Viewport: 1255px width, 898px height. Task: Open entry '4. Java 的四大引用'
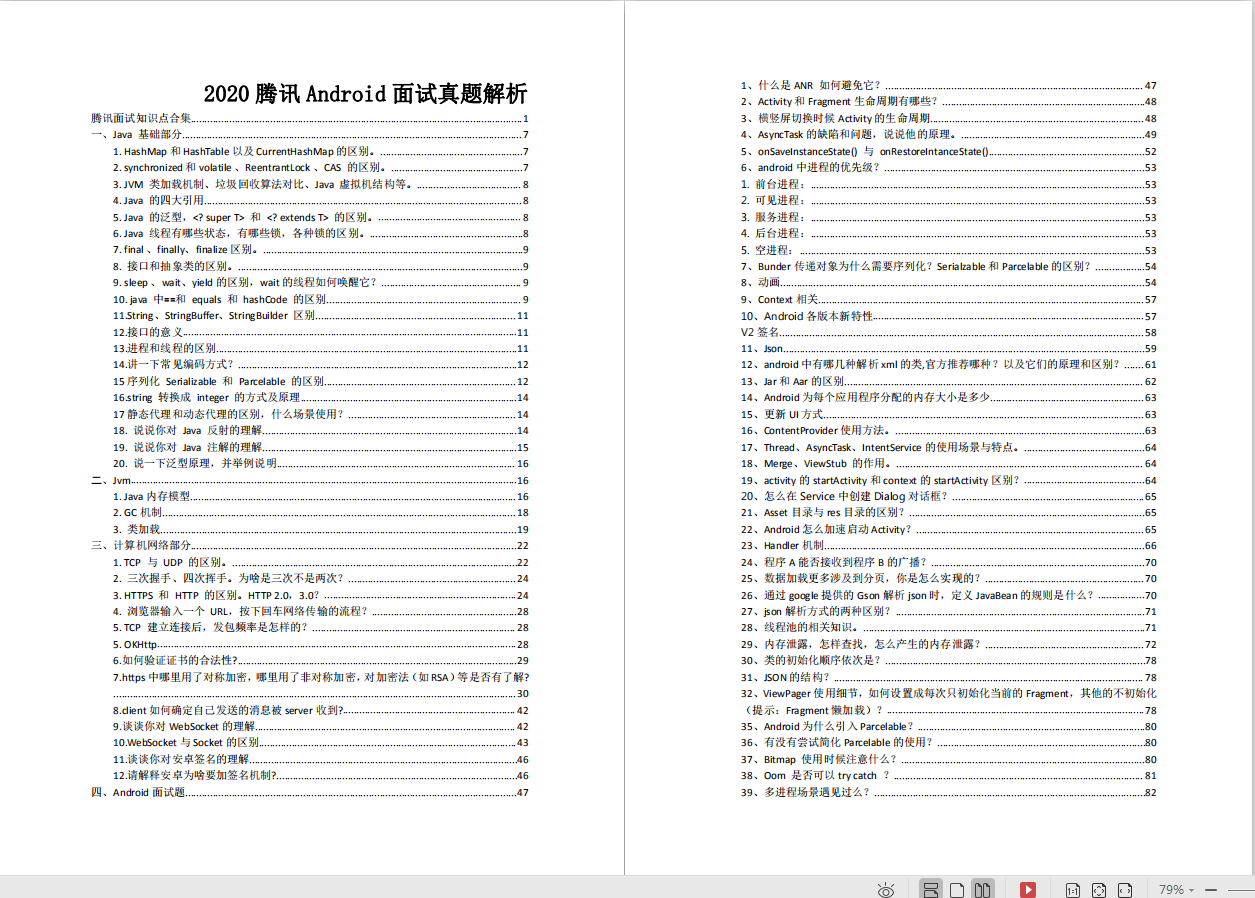(320, 201)
